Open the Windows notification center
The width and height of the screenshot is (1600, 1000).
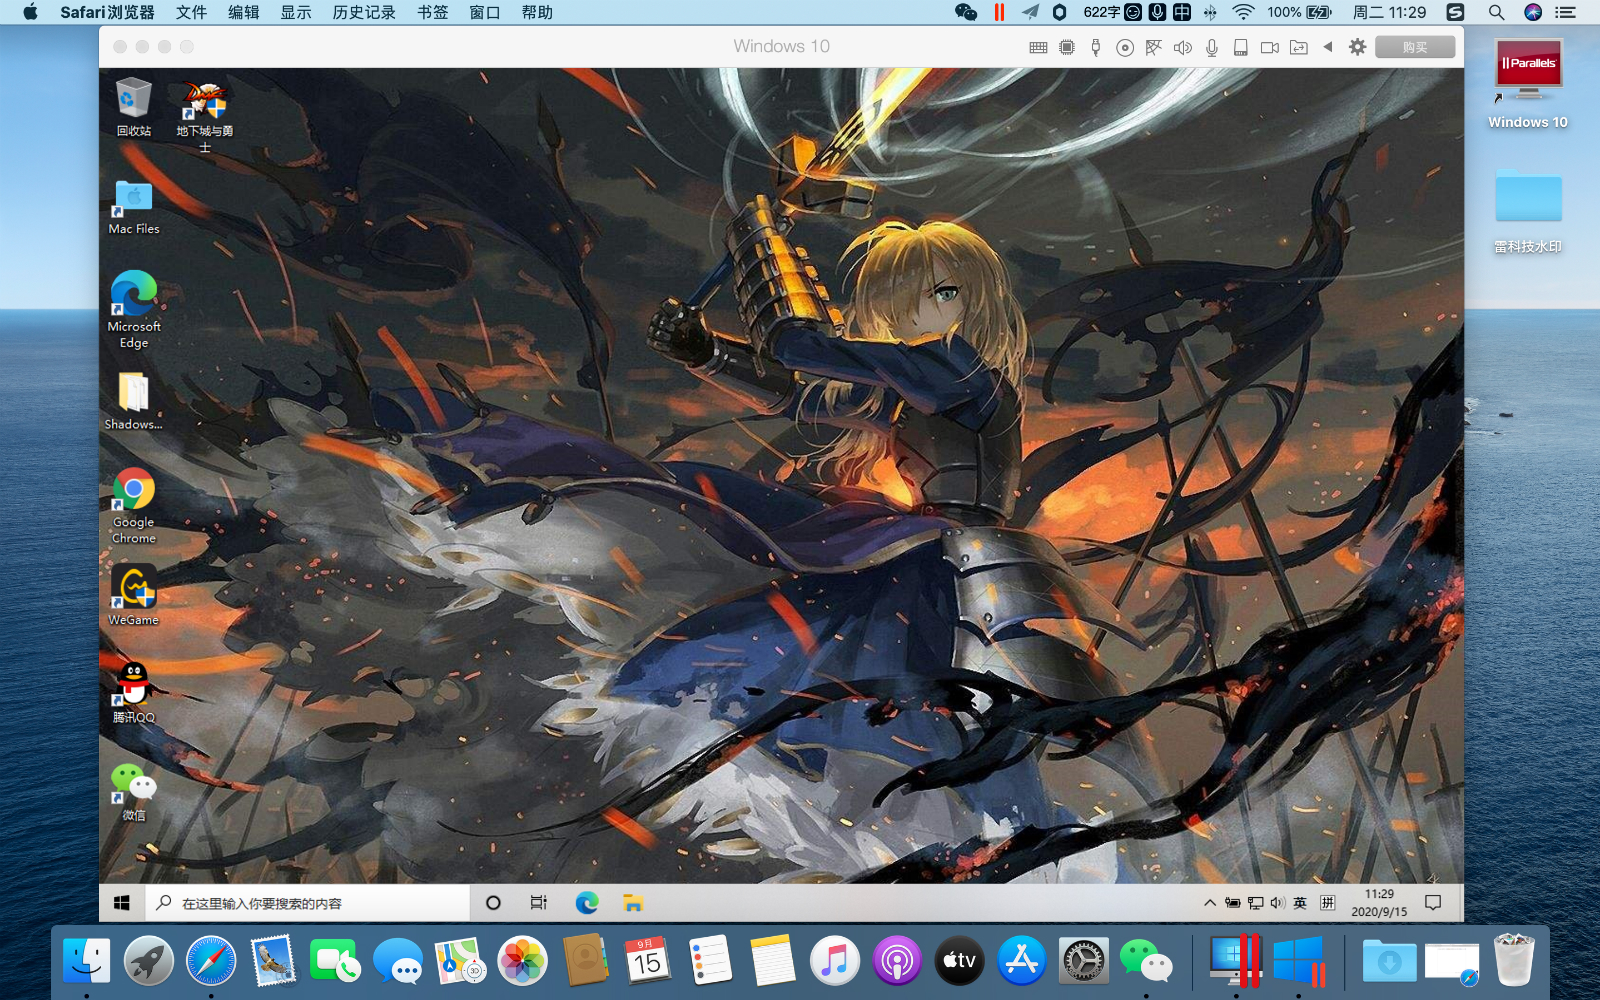[1433, 903]
